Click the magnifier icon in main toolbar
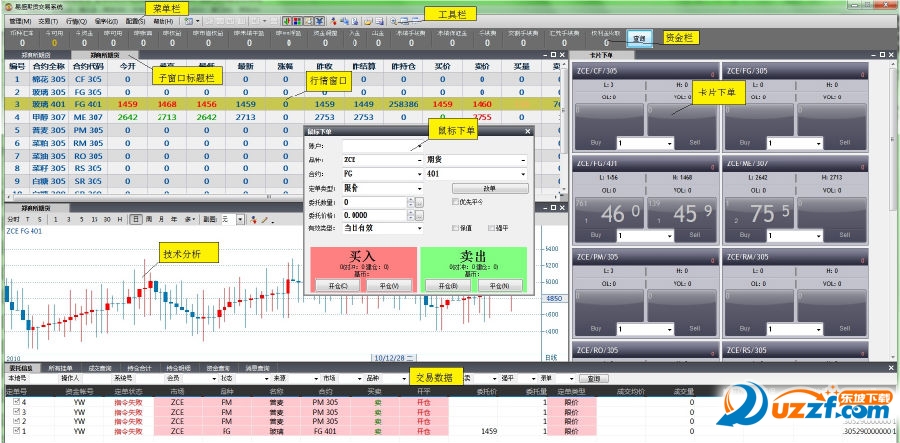900x443 pixels. click(x=394, y=21)
